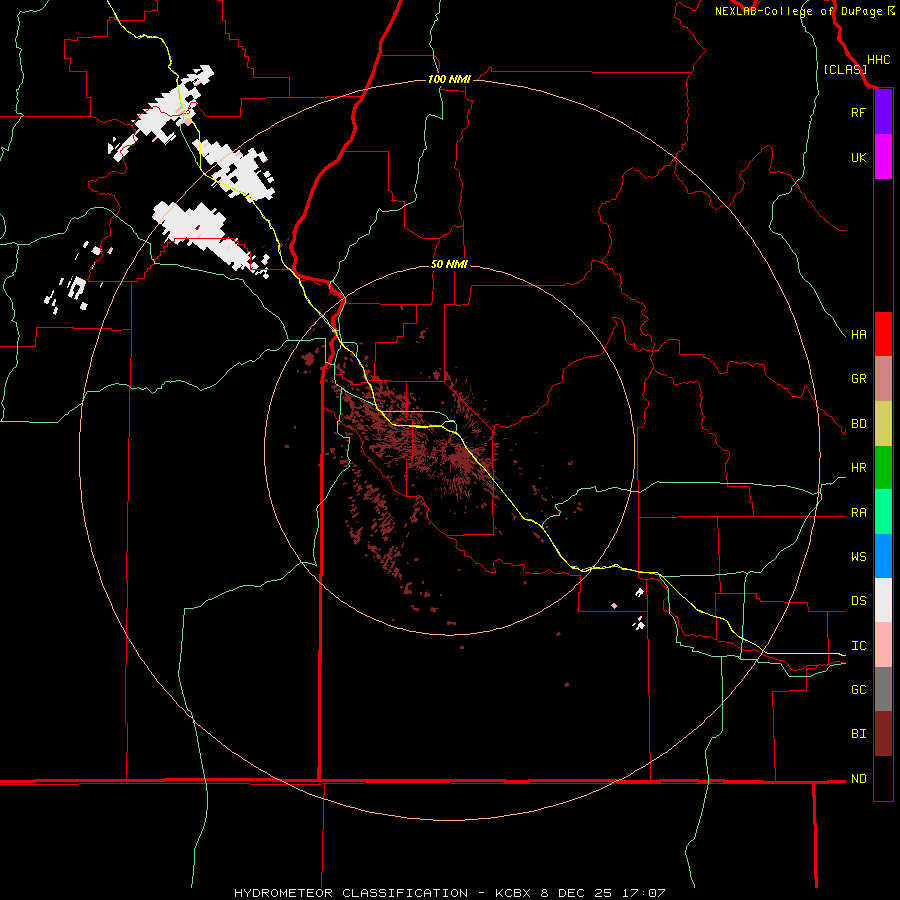Click the IC legend label text
The height and width of the screenshot is (900, 900).
click(858, 646)
